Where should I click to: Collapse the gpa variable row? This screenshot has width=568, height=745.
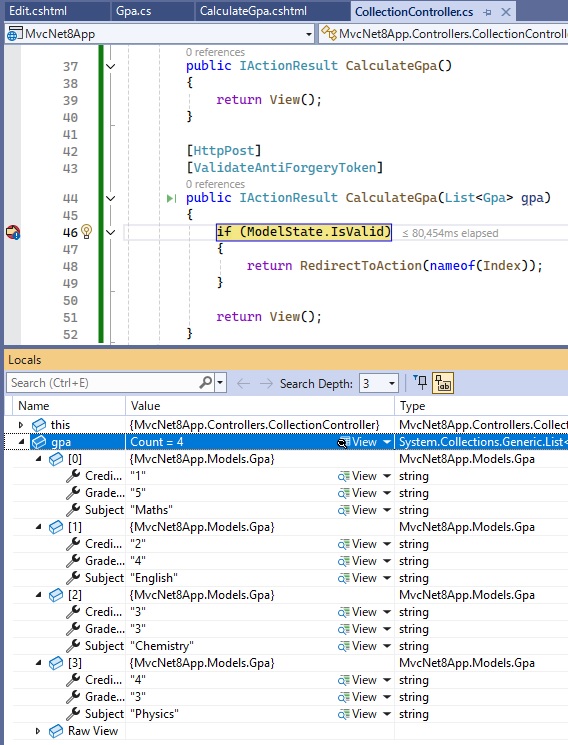21,442
